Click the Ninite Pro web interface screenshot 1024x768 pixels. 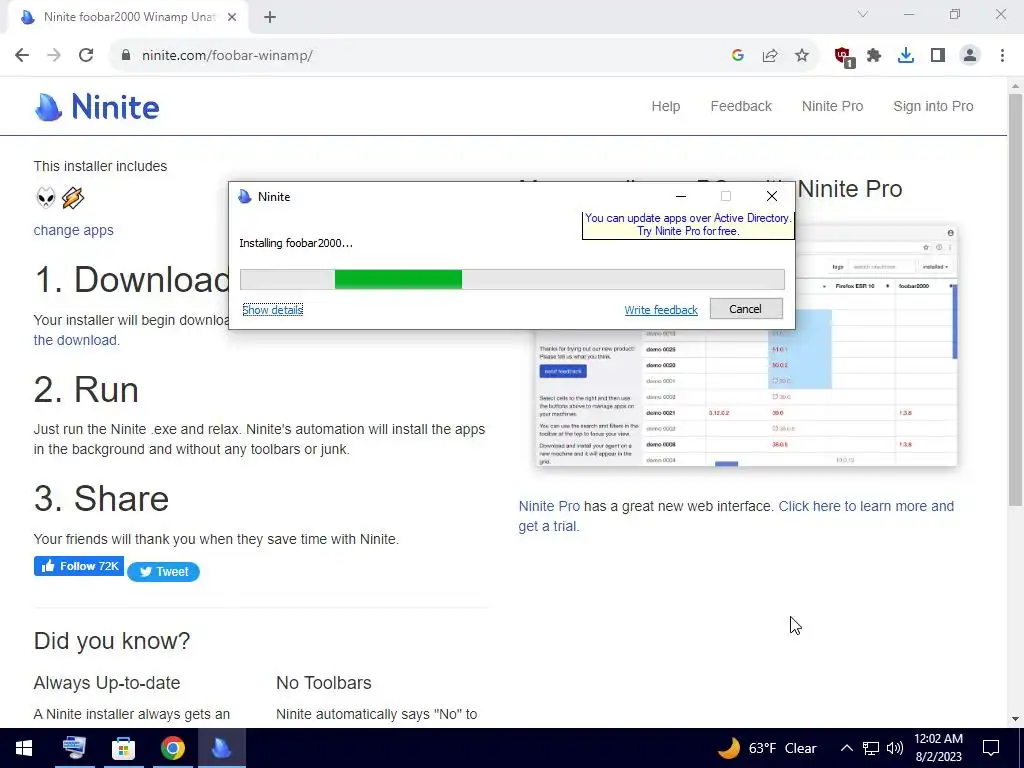click(746, 346)
